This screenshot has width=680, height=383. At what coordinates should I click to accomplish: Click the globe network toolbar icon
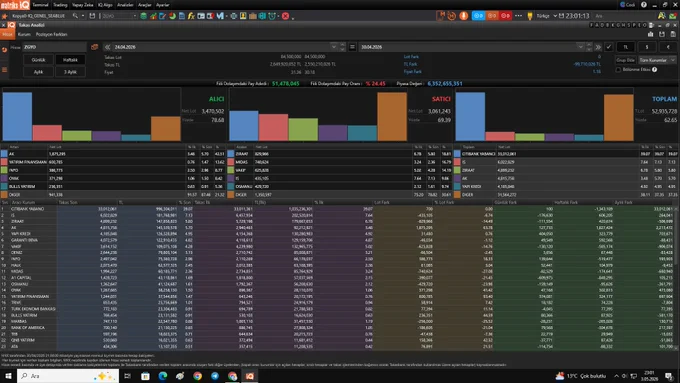pos(233,16)
